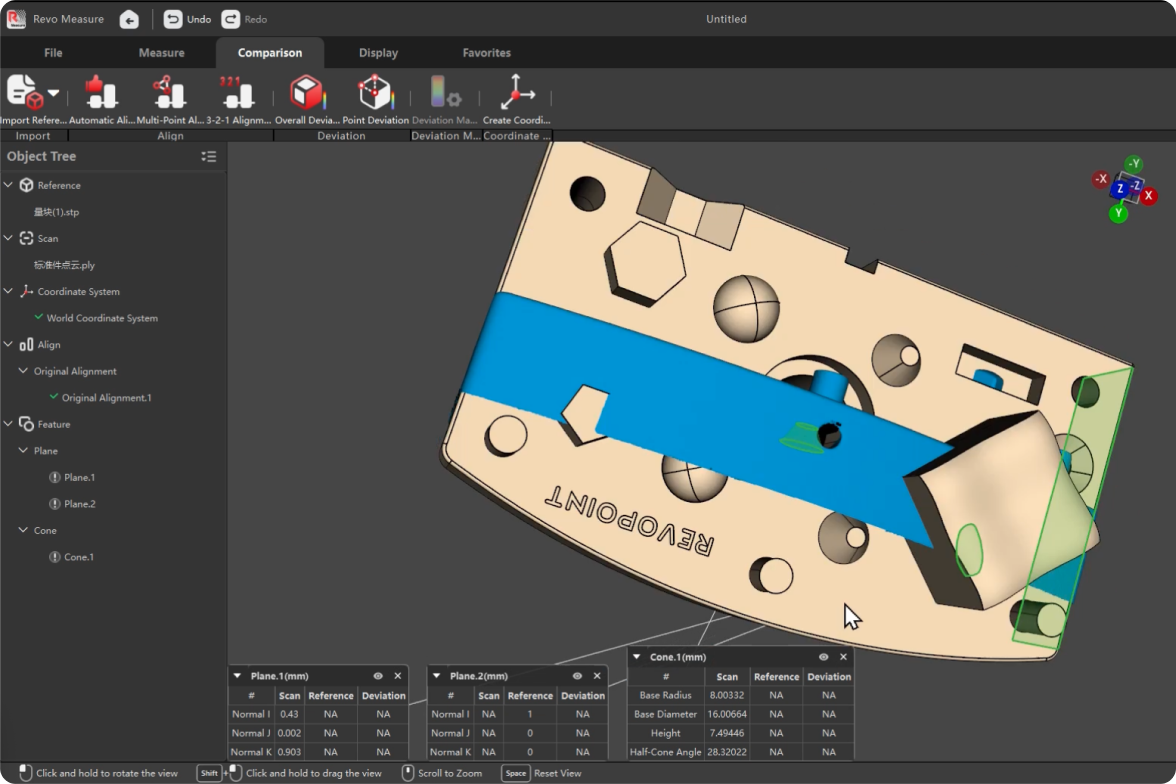Toggle visibility of Cone.1 data panel
Screen dimensions: 1176x784
(824, 656)
